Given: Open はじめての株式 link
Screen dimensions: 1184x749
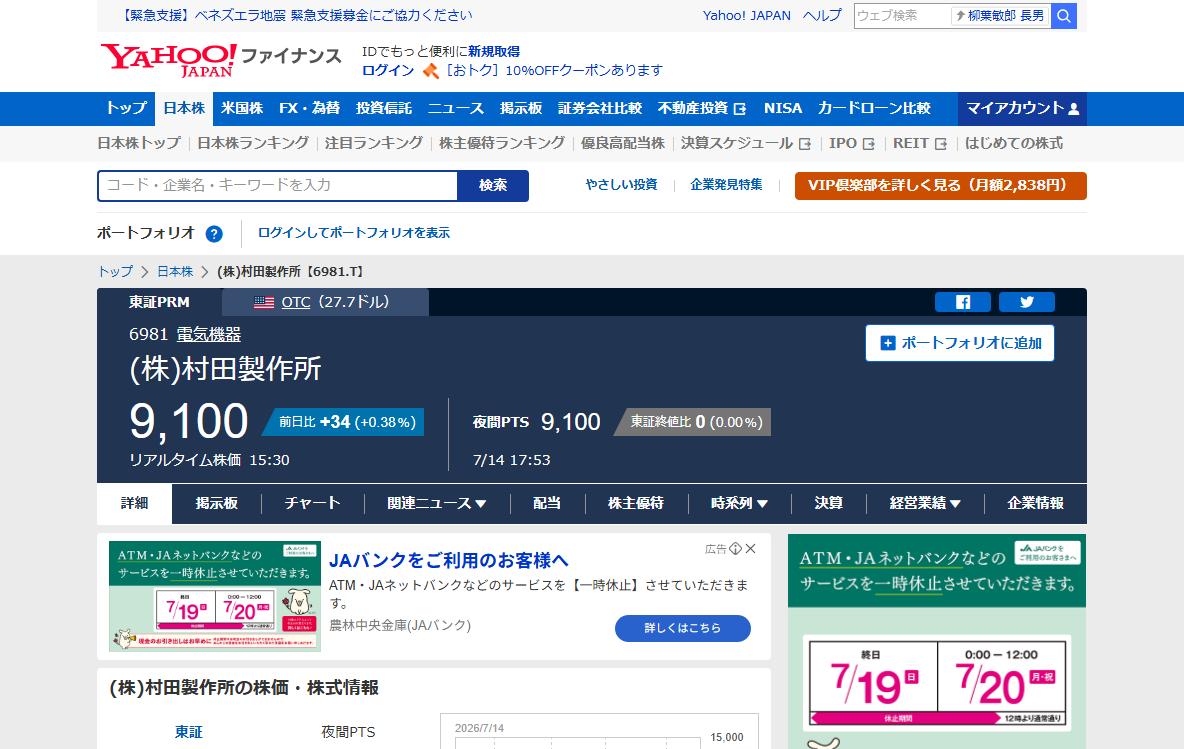Looking at the screenshot, I should point(1013,143).
